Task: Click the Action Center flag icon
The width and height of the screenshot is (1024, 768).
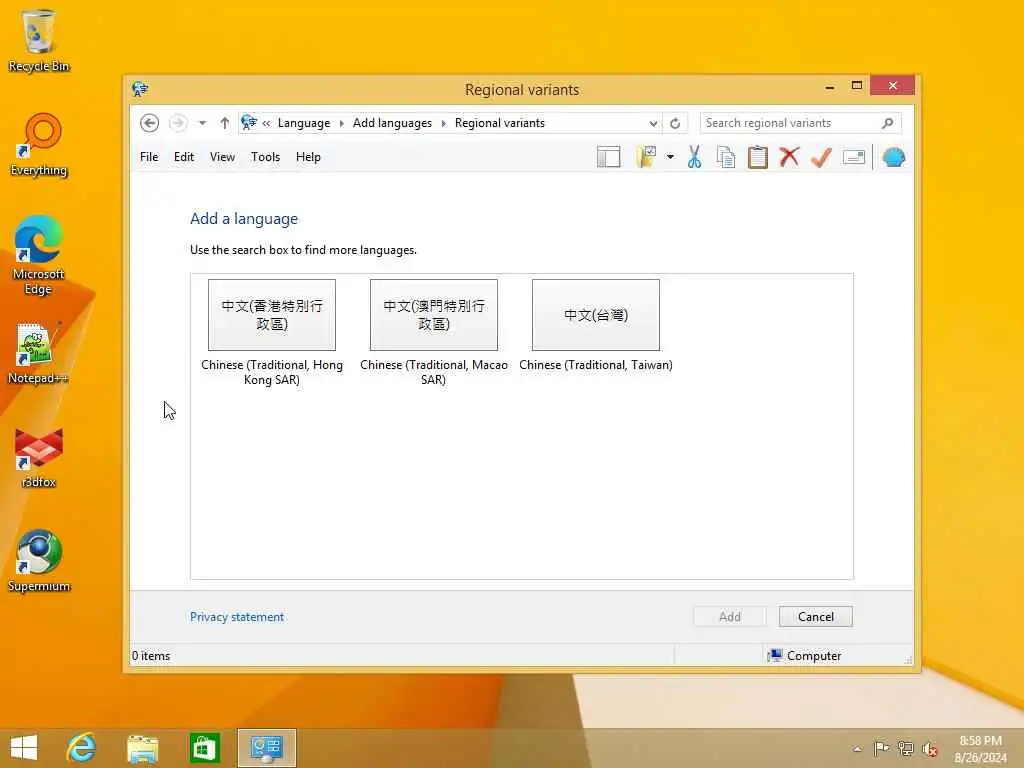Action: [x=881, y=748]
